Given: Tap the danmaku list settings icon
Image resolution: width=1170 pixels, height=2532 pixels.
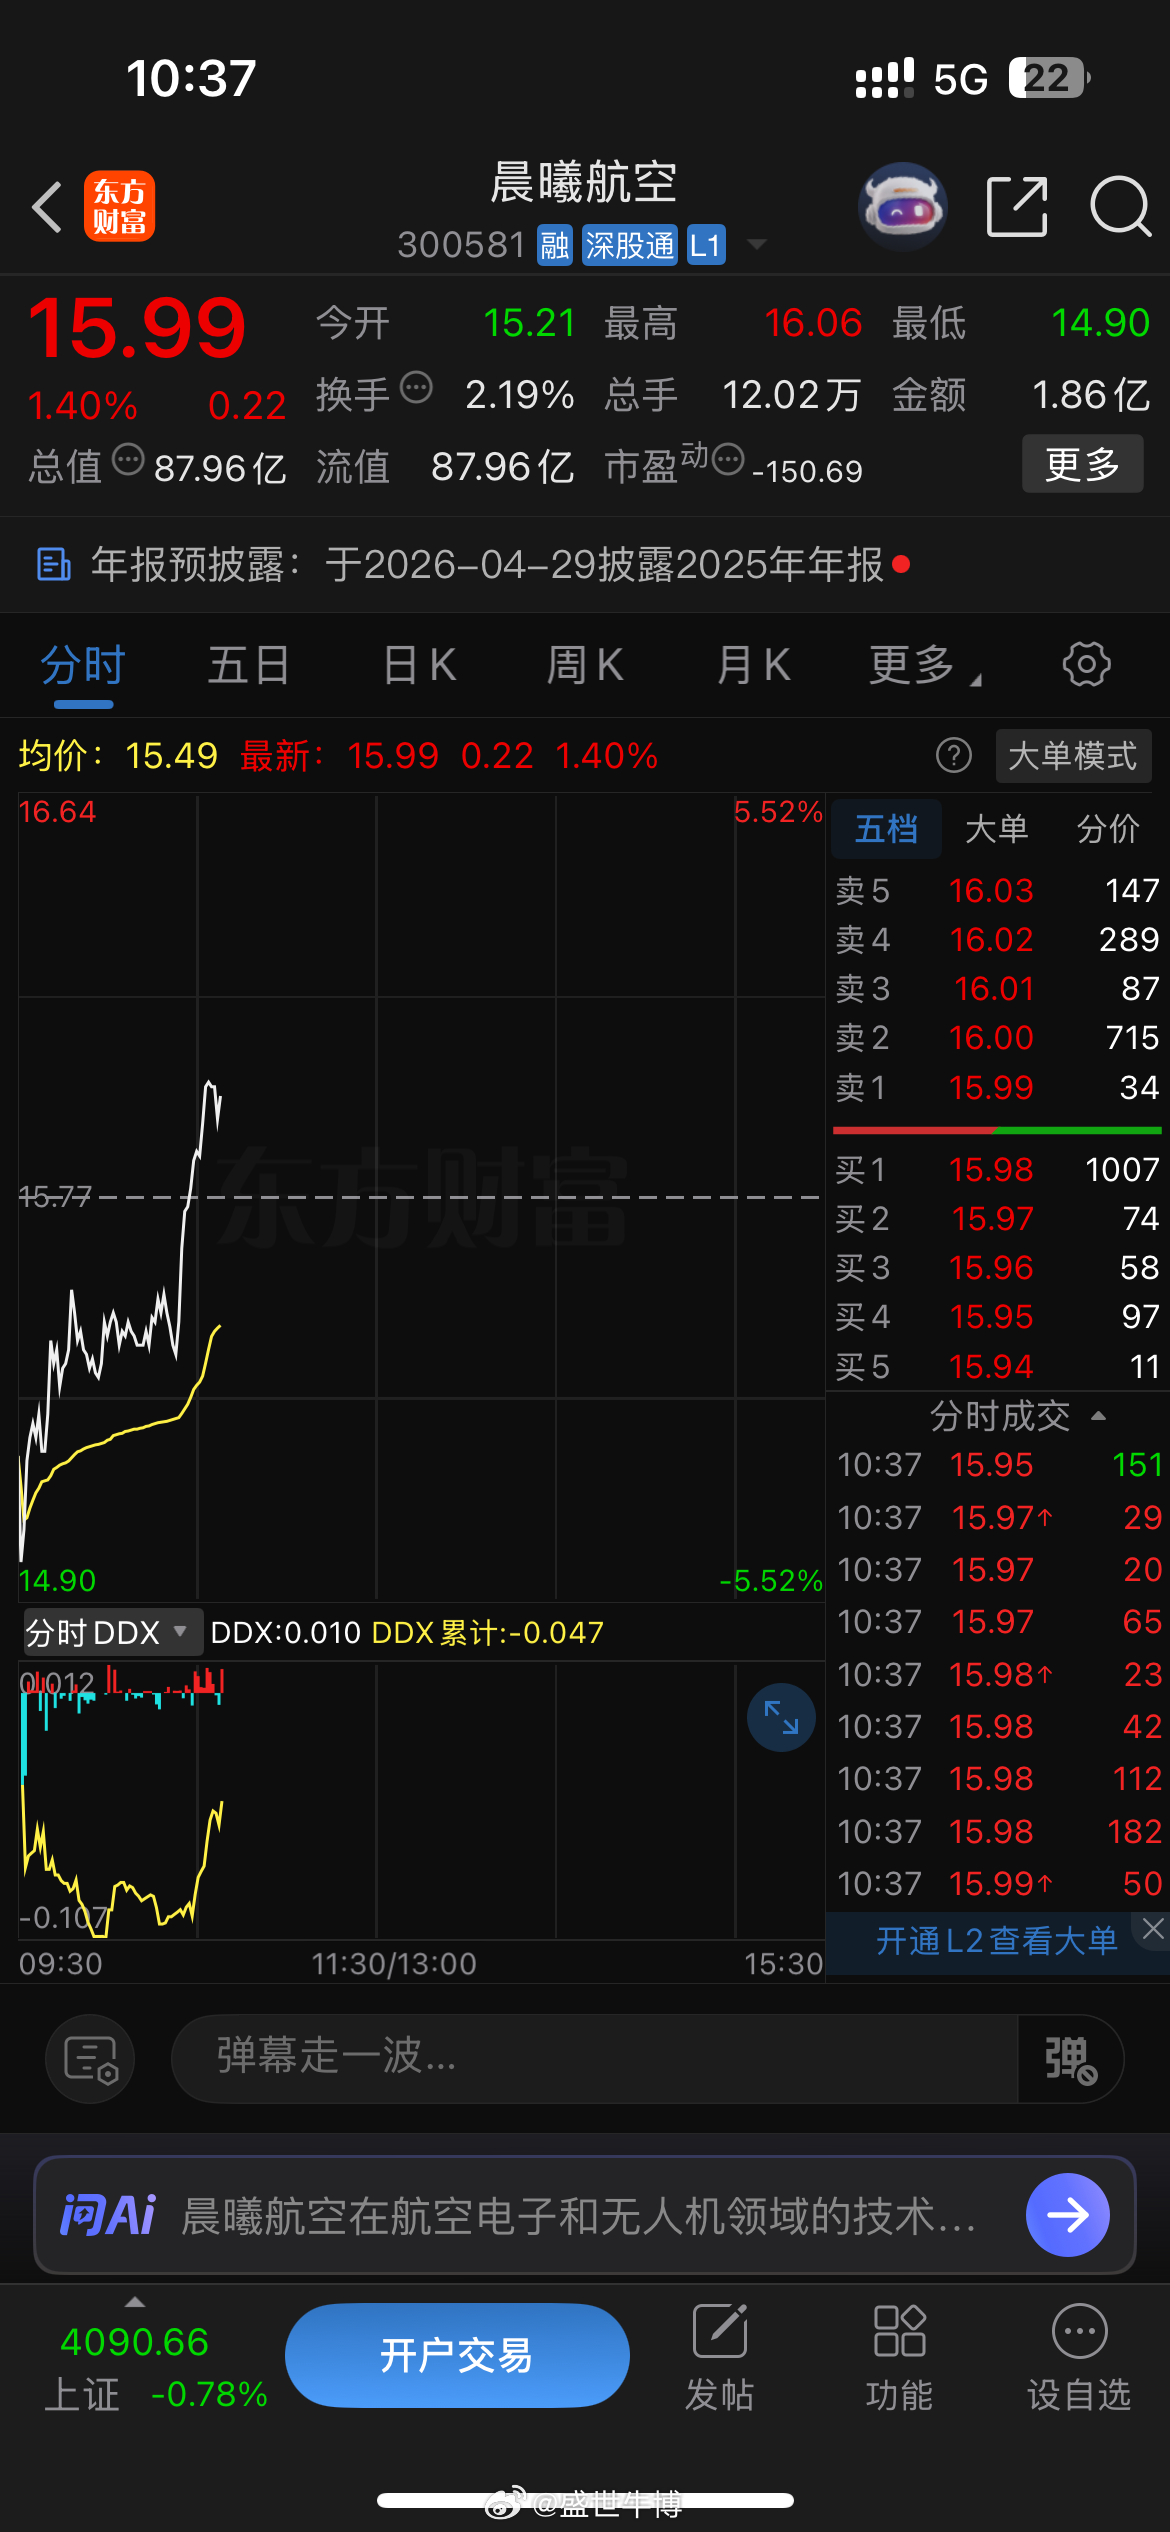Looking at the screenshot, I should point(91,2060).
